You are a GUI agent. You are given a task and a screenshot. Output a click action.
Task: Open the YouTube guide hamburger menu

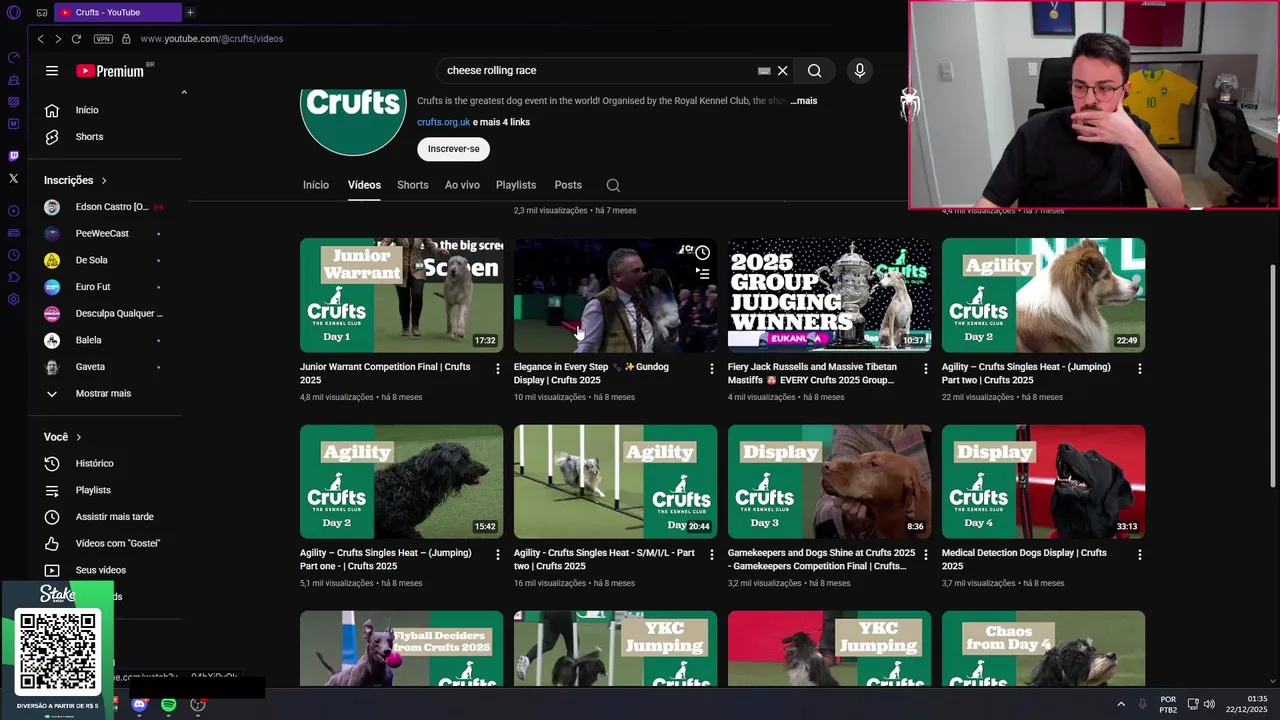[52, 71]
